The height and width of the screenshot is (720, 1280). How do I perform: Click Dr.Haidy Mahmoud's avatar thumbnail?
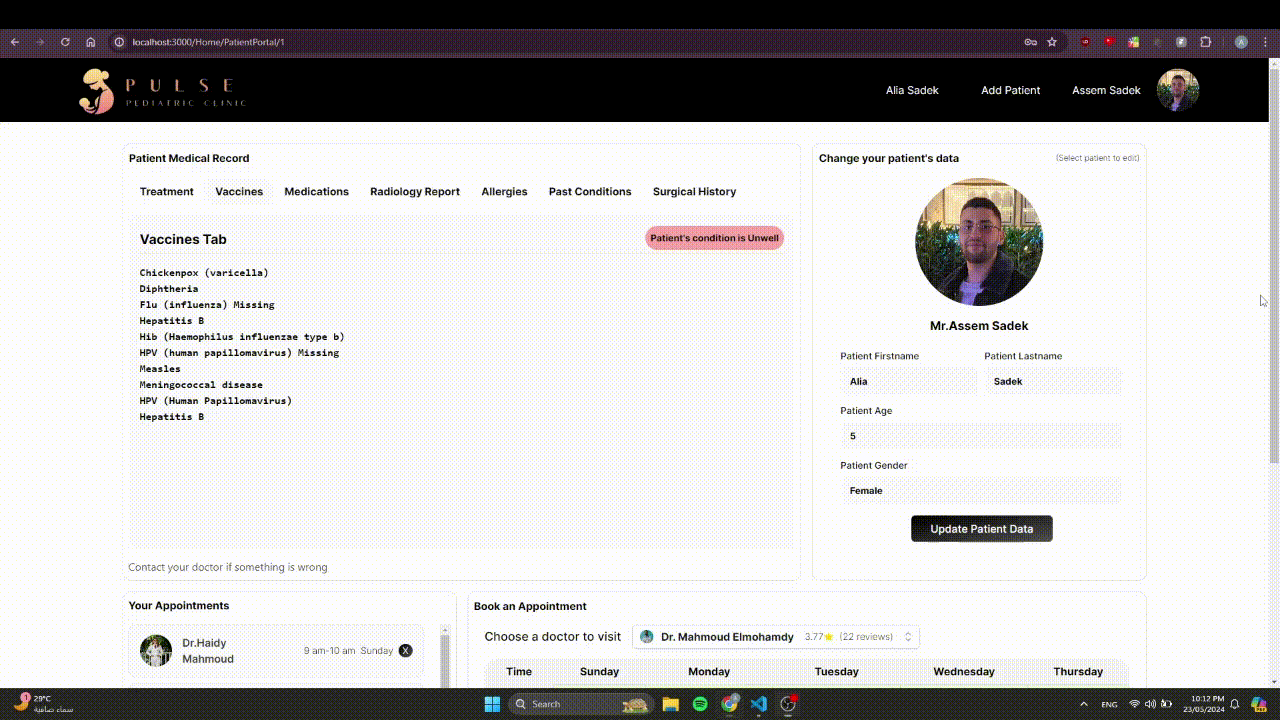point(156,650)
